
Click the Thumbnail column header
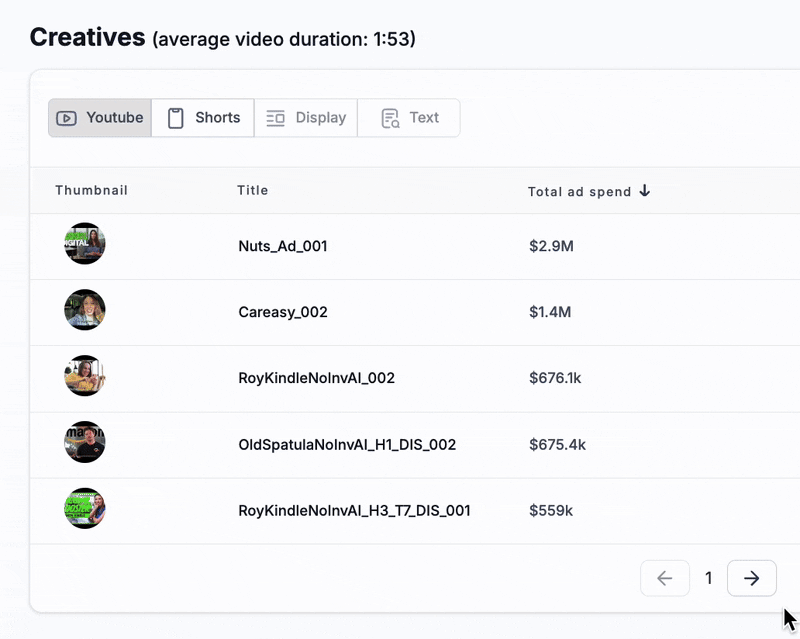(x=91, y=191)
